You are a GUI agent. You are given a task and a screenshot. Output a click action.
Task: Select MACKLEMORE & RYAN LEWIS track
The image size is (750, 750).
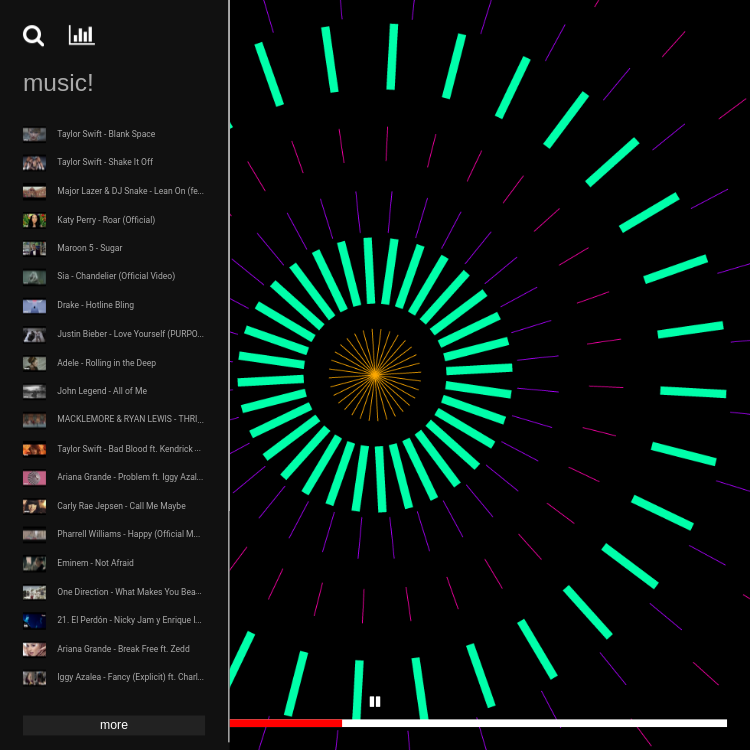tap(131, 419)
